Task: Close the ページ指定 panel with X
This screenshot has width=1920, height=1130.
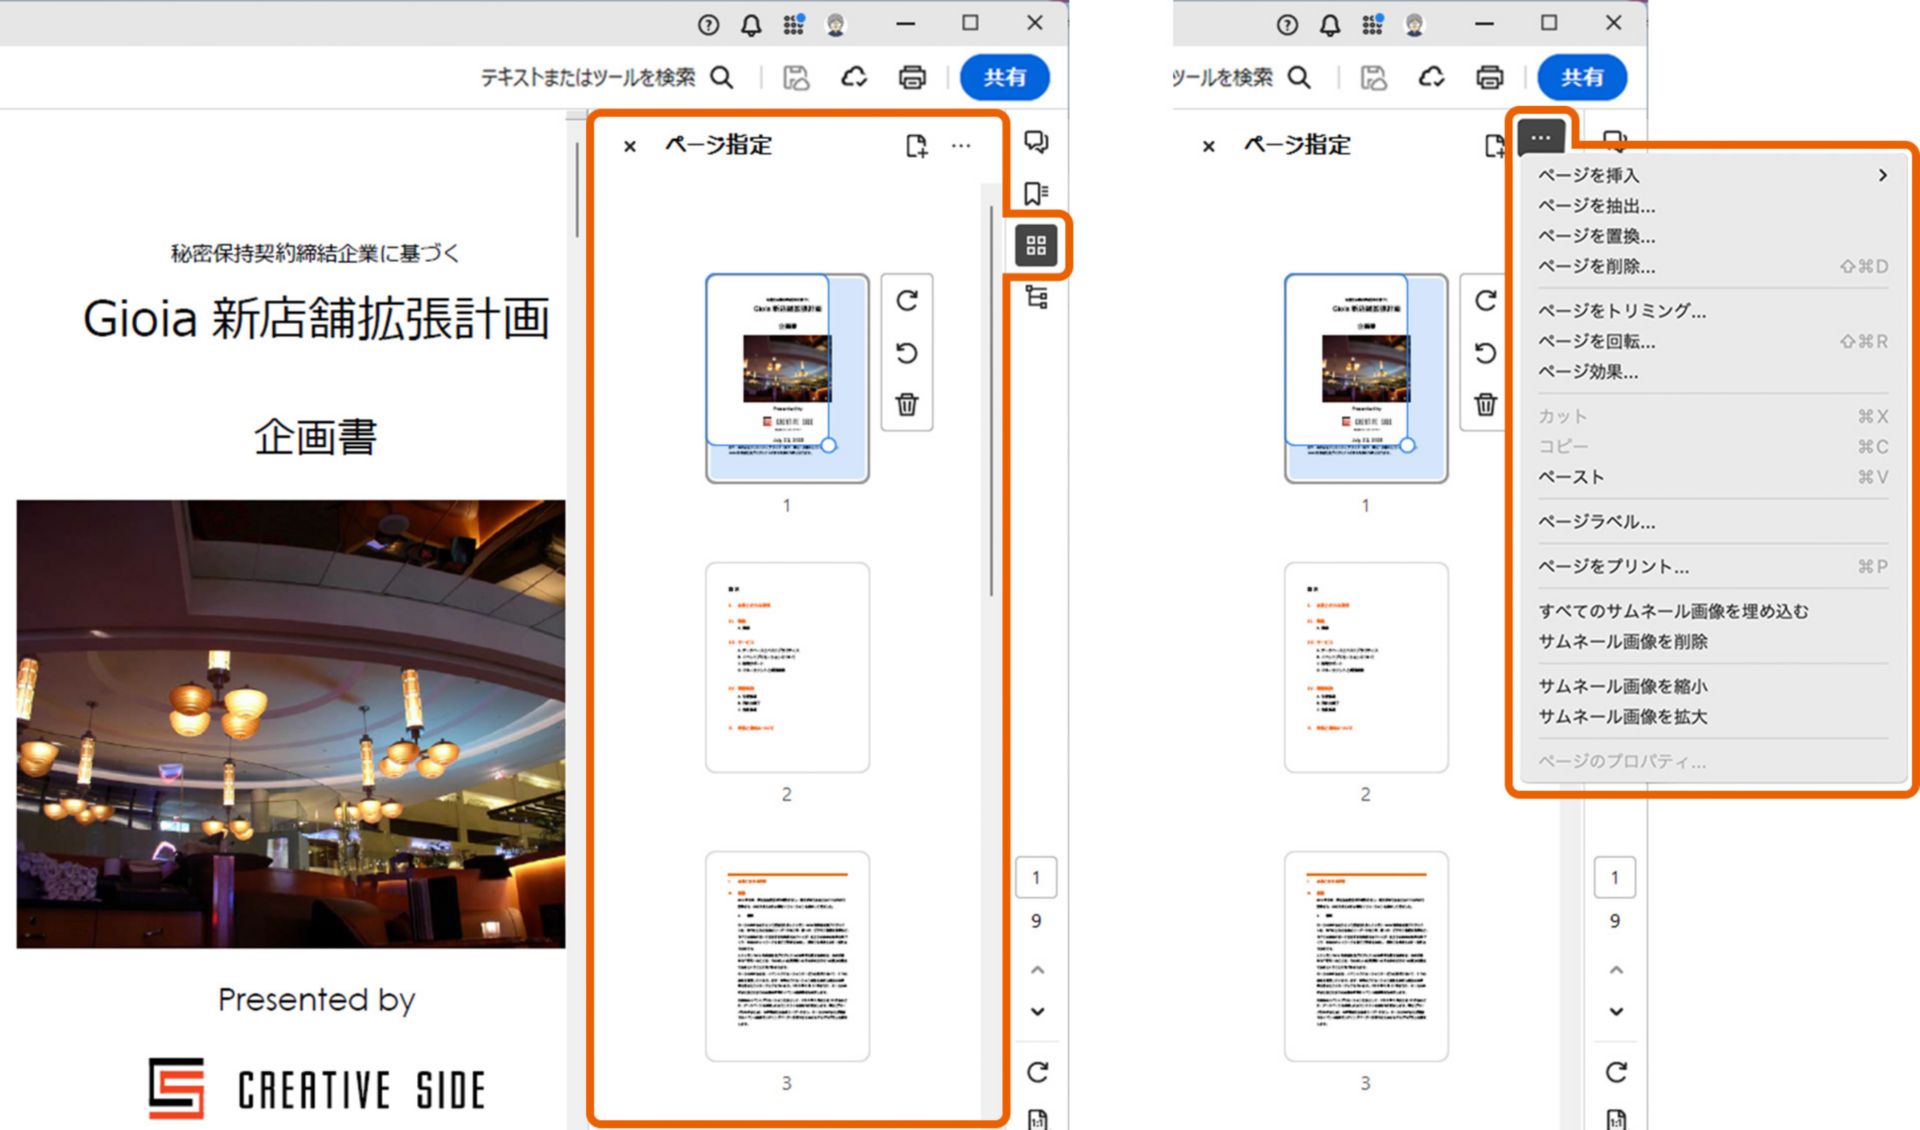Action: click(630, 146)
